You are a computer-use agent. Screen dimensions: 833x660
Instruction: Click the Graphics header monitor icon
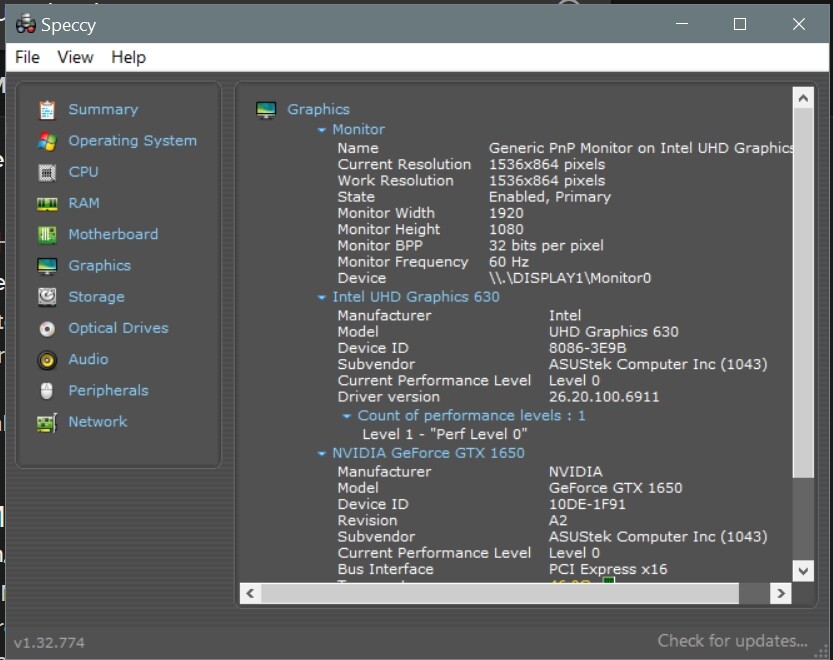(x=266, y=110)
